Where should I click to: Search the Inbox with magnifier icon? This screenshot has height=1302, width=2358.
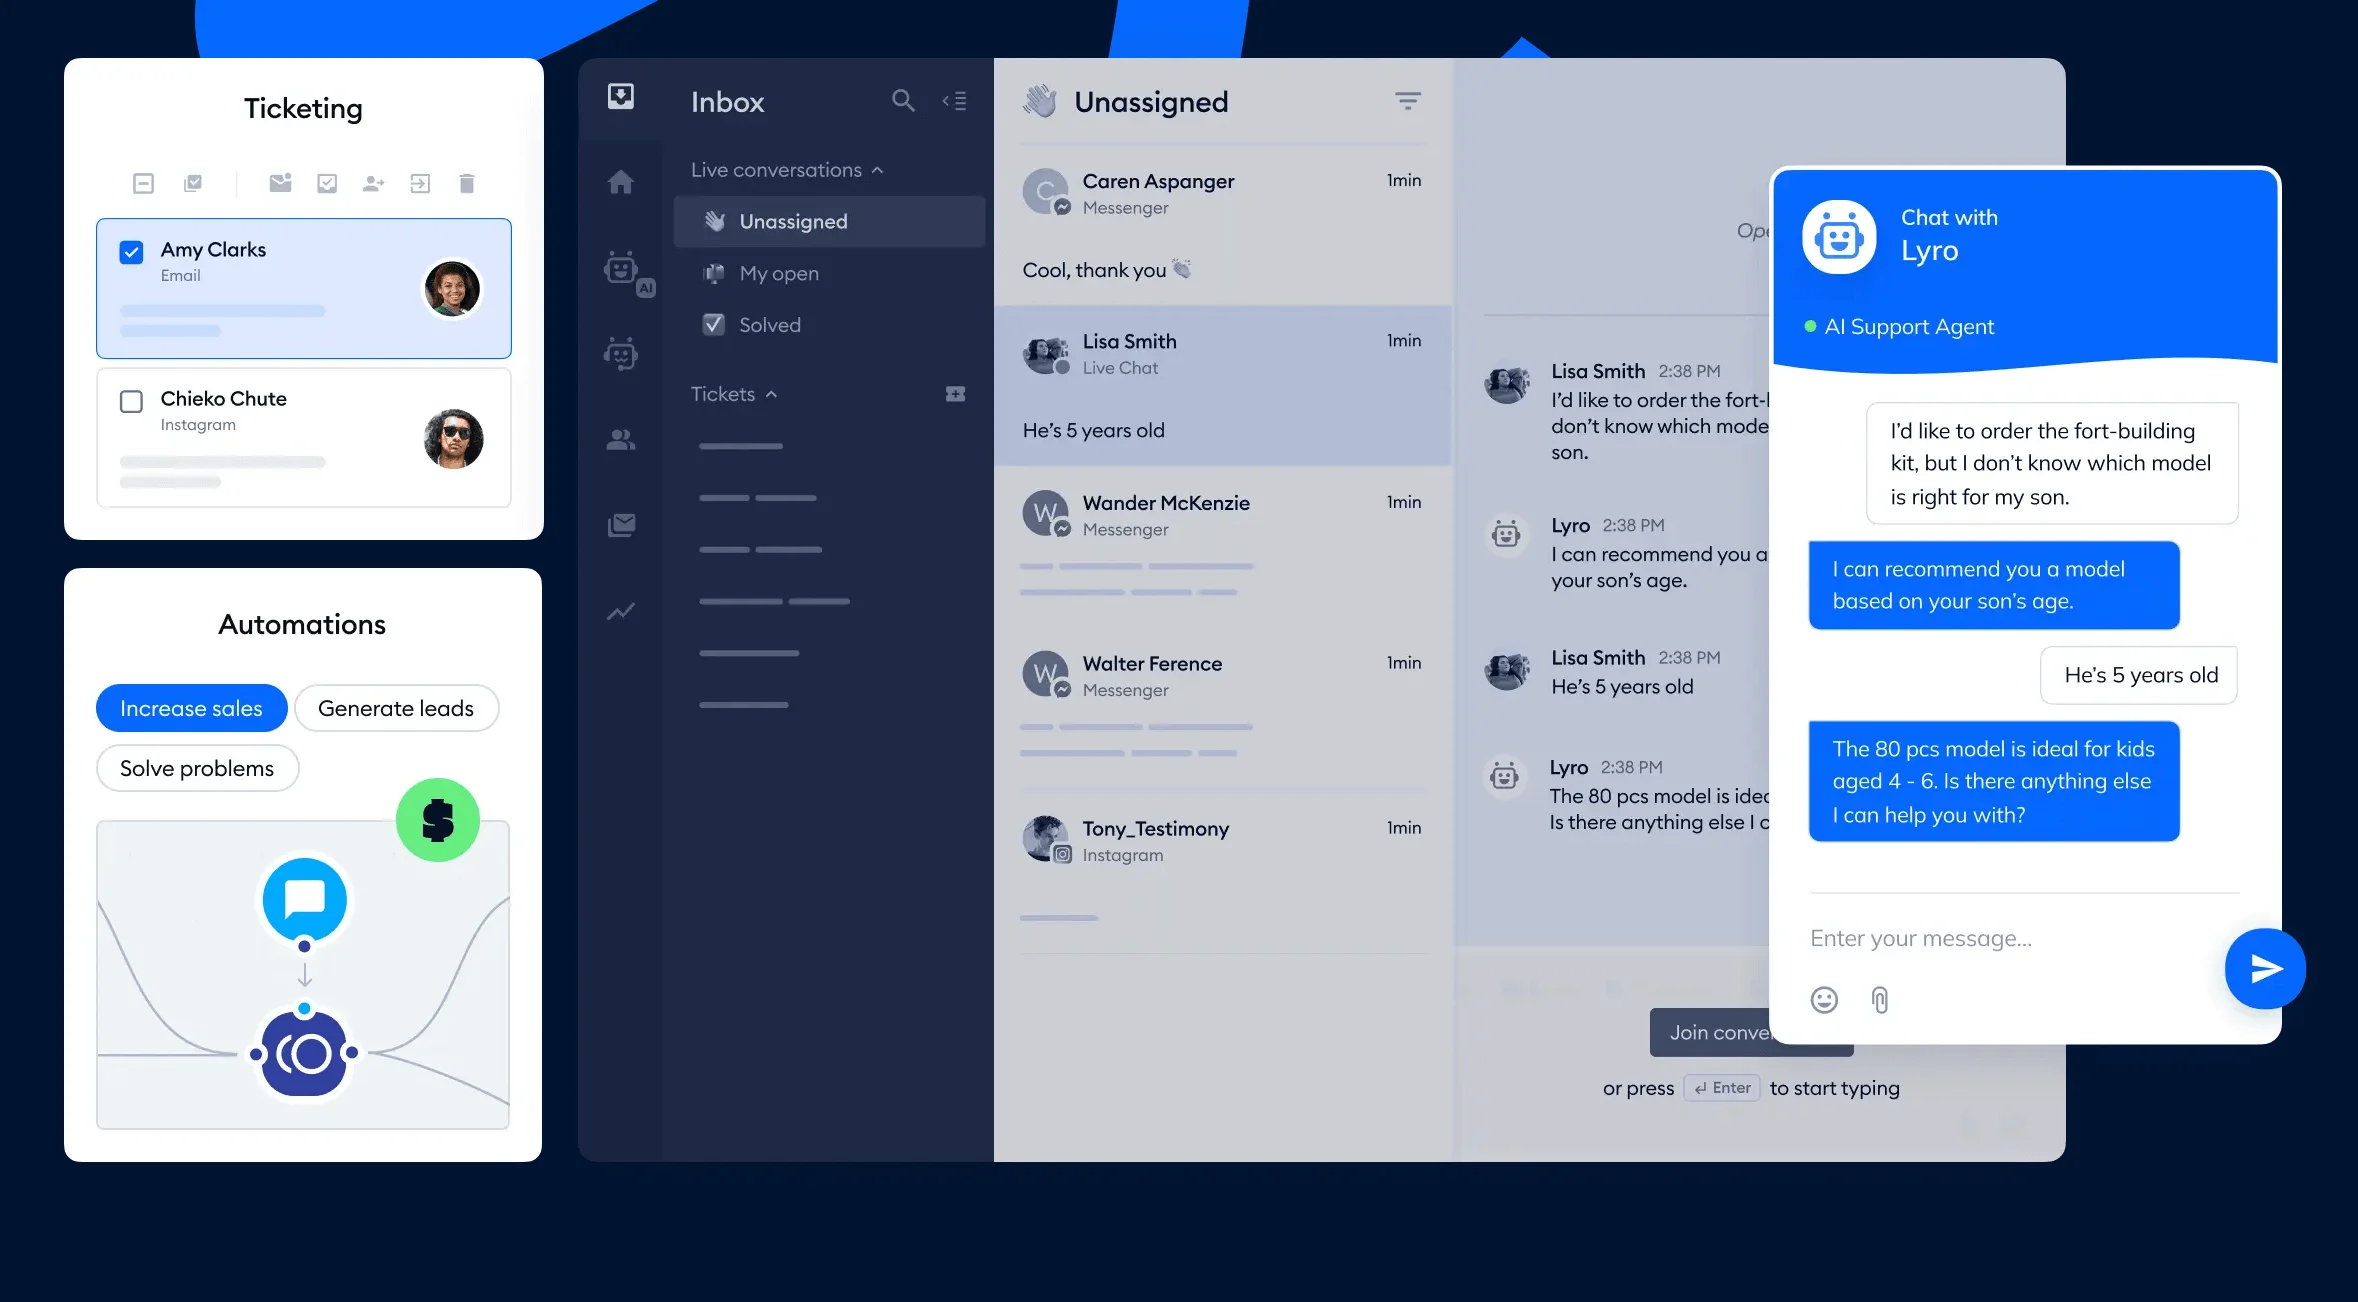pyautogui.click(x=903, y=101)
